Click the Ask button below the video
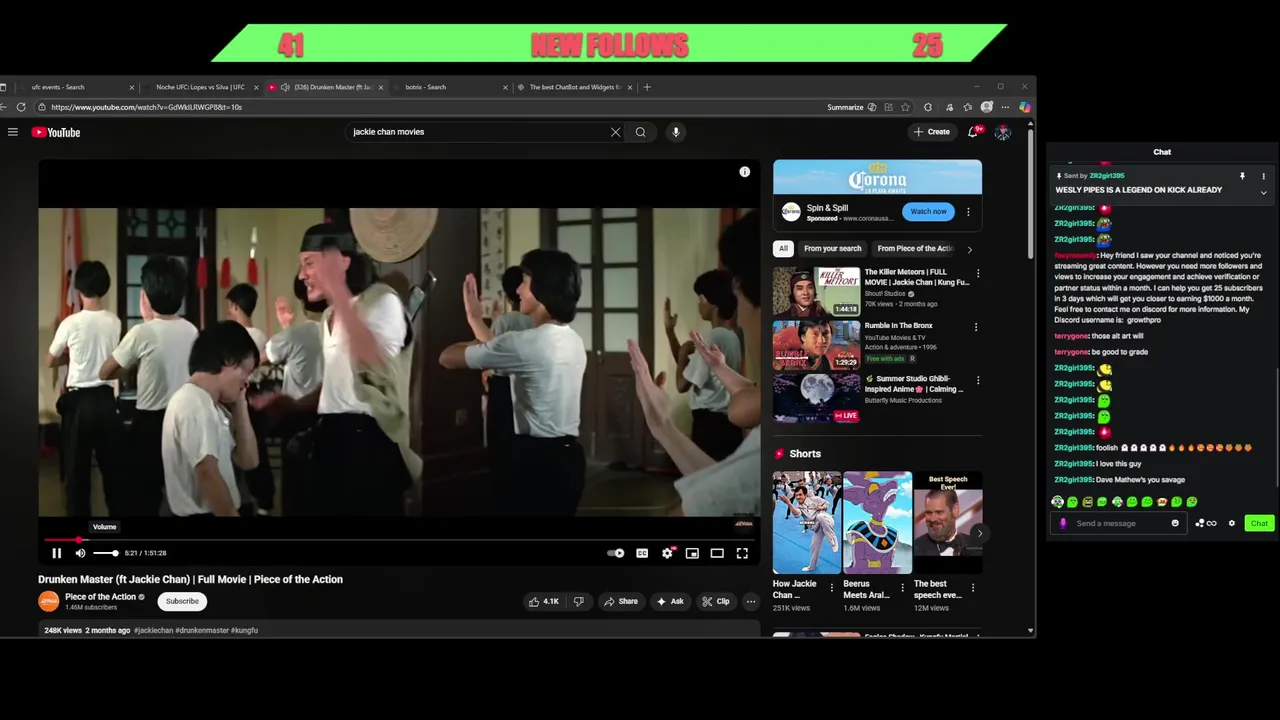 (x=670, y=601)
